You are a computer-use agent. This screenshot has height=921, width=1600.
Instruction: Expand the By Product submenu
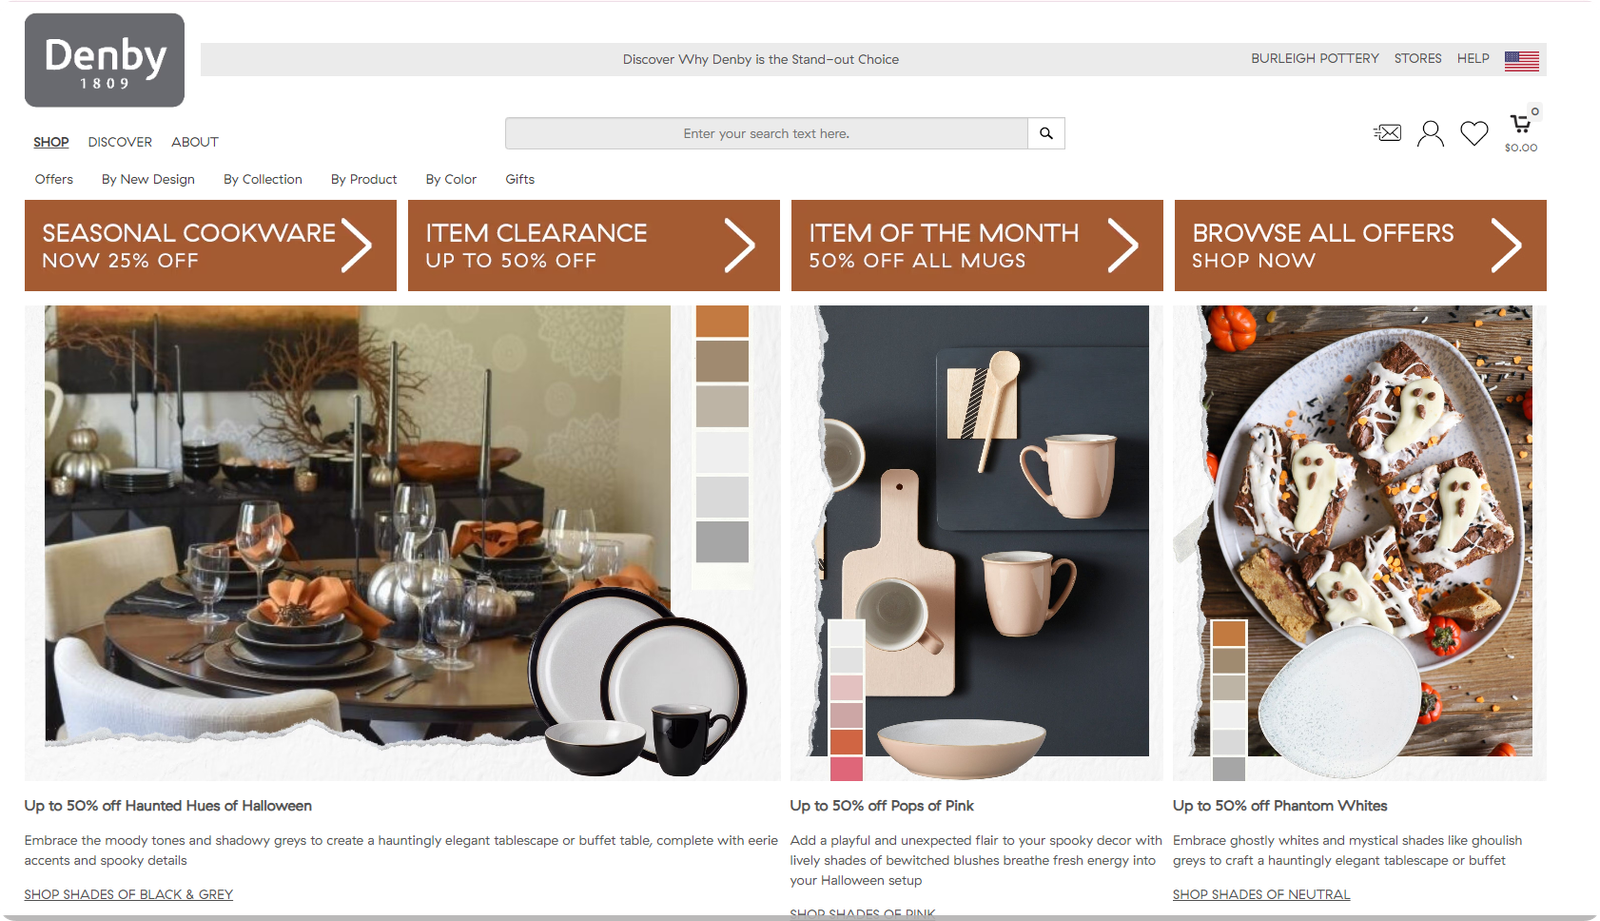point(364,179)
